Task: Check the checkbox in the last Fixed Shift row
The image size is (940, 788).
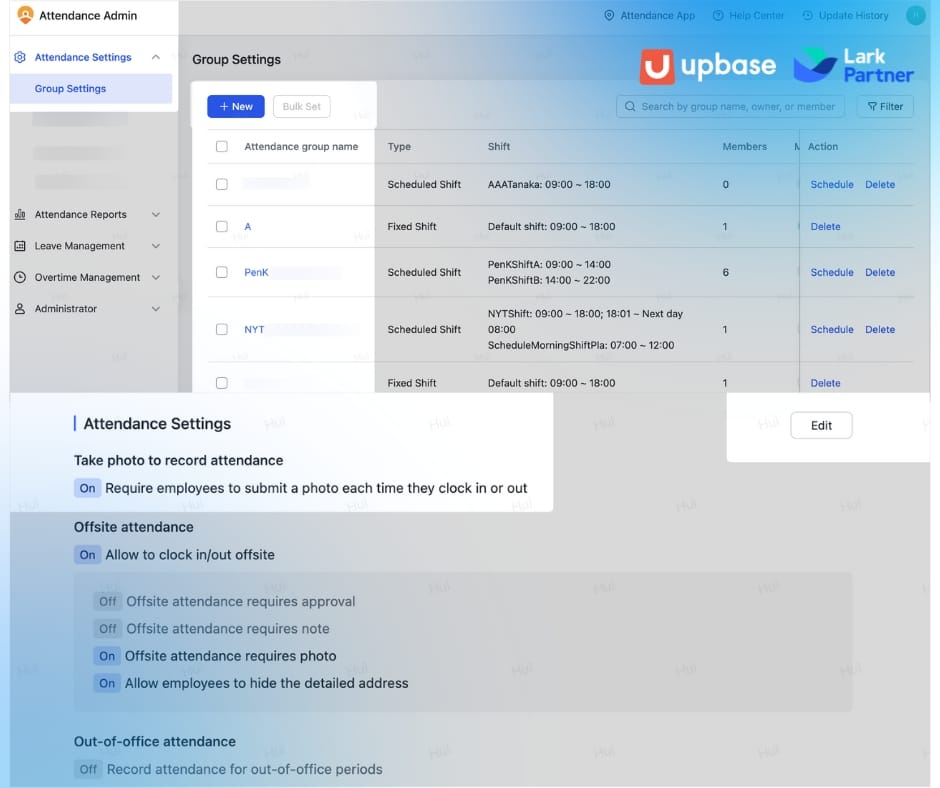Action: coord(222,383)
